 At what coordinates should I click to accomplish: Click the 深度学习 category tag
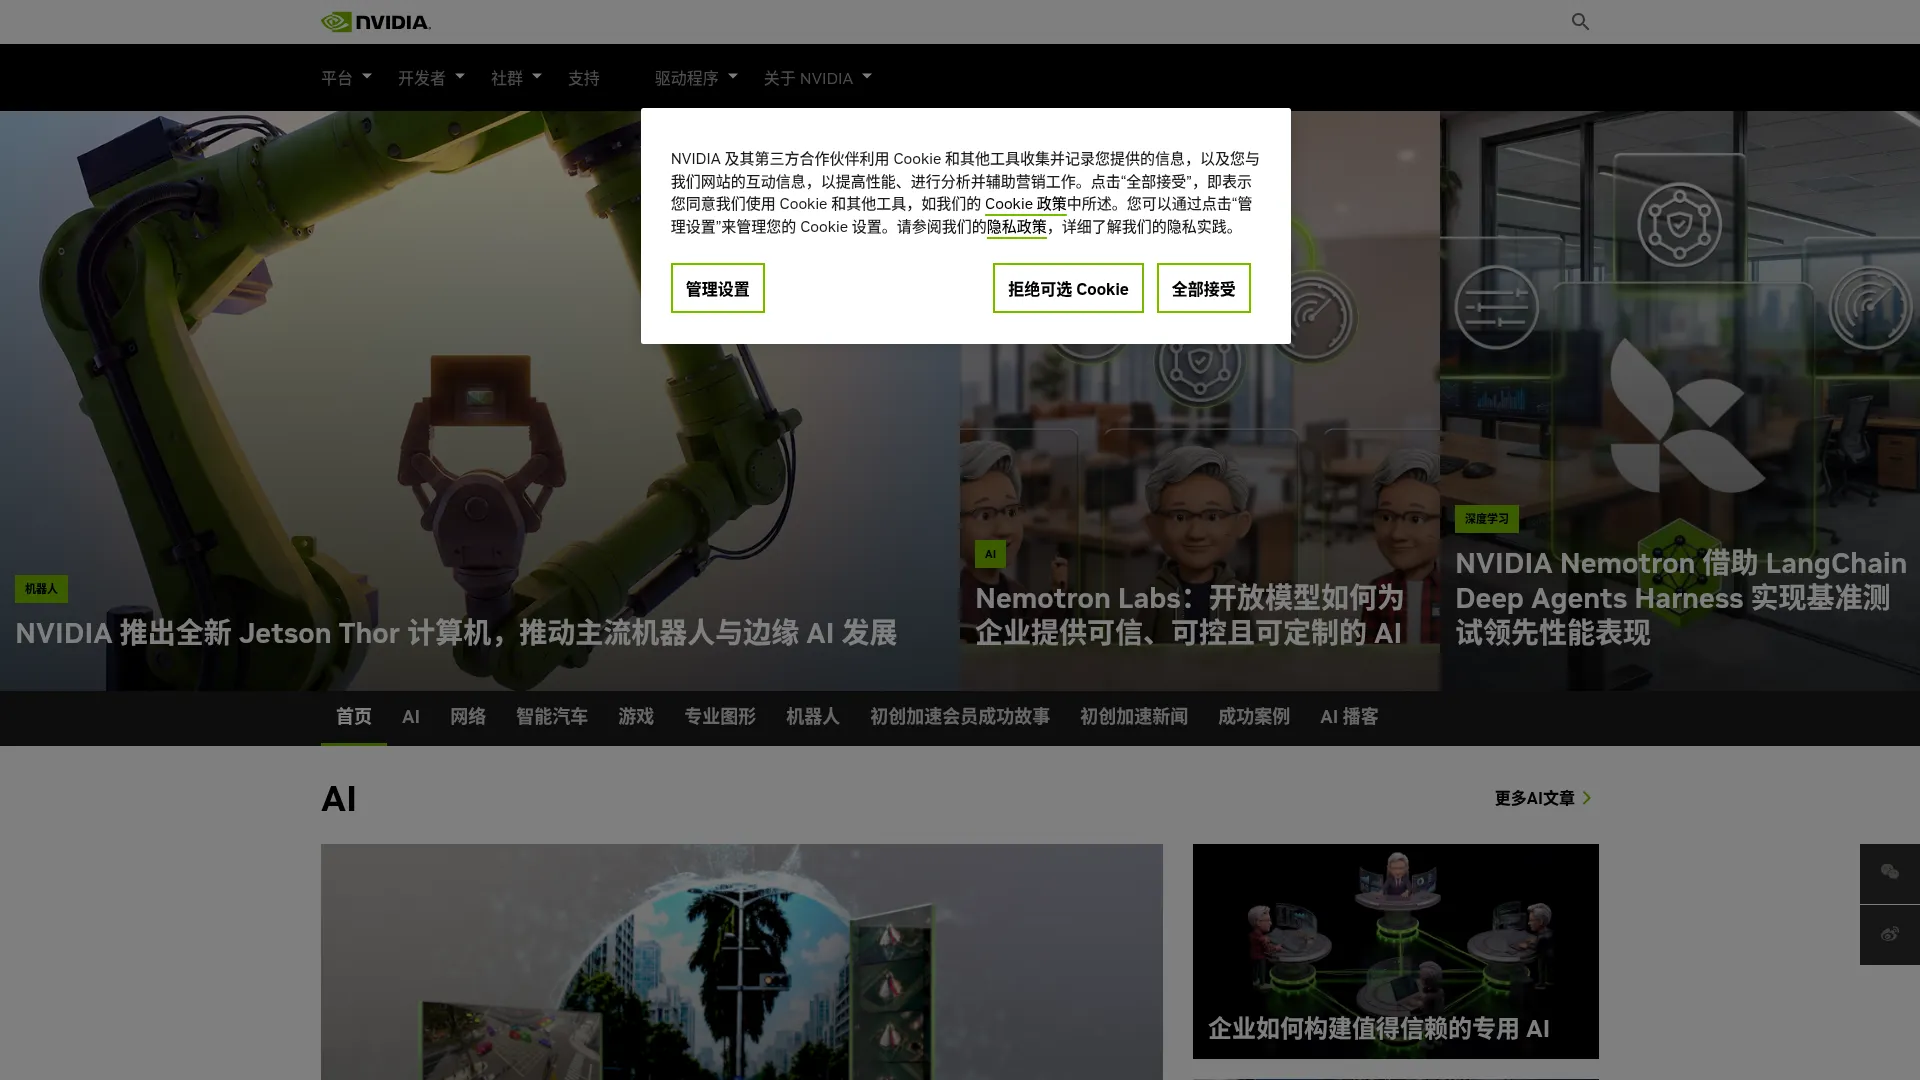coord(1486,518)
